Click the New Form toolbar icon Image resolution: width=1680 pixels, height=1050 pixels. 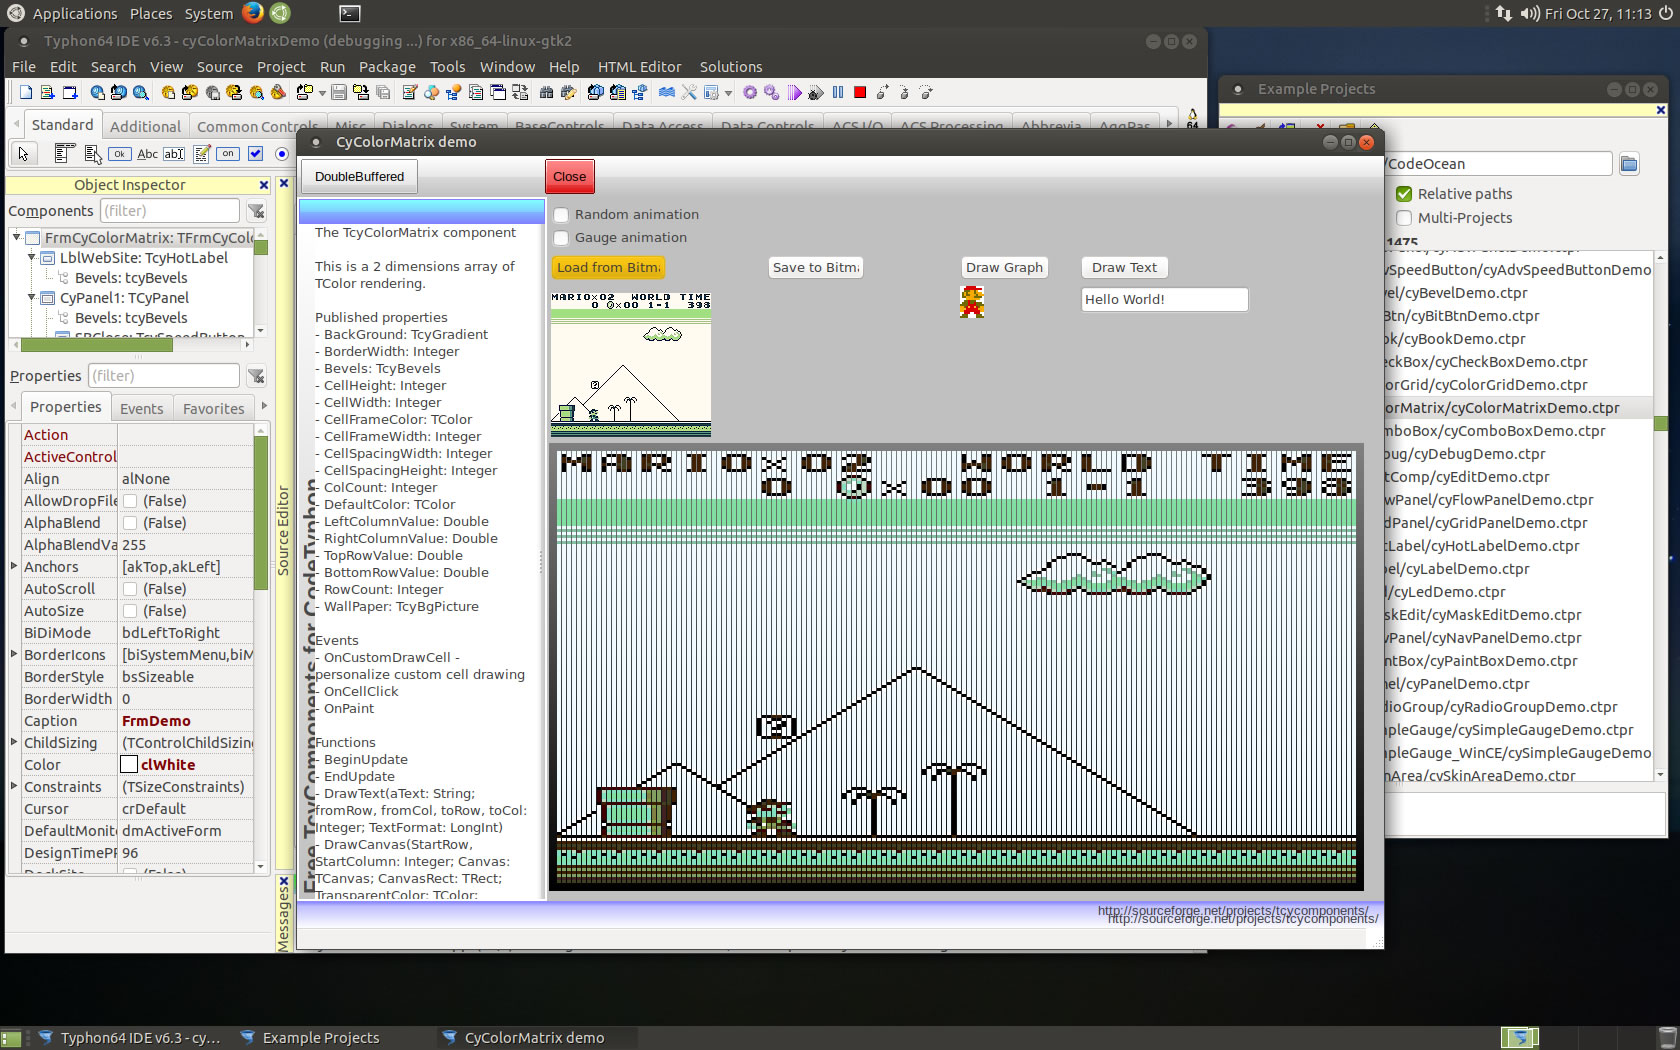(x=70, y=93)
